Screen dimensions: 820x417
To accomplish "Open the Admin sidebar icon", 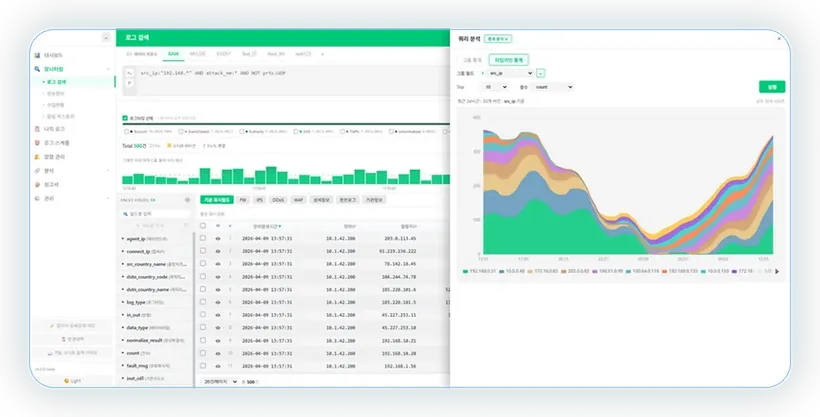I will pos(37,198).
